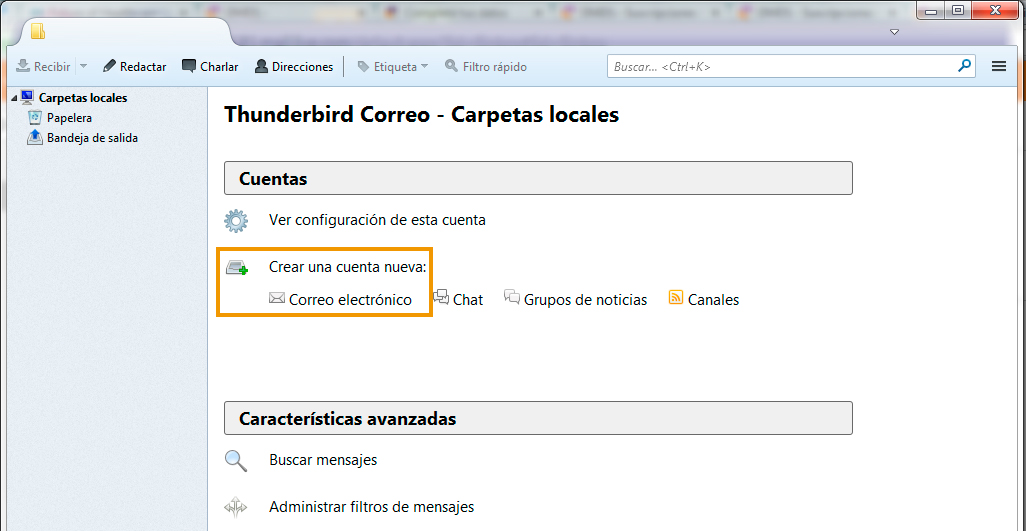Maximize the Thunderbird window
This screenshot has width=1026, height=531.
point(957,10)
